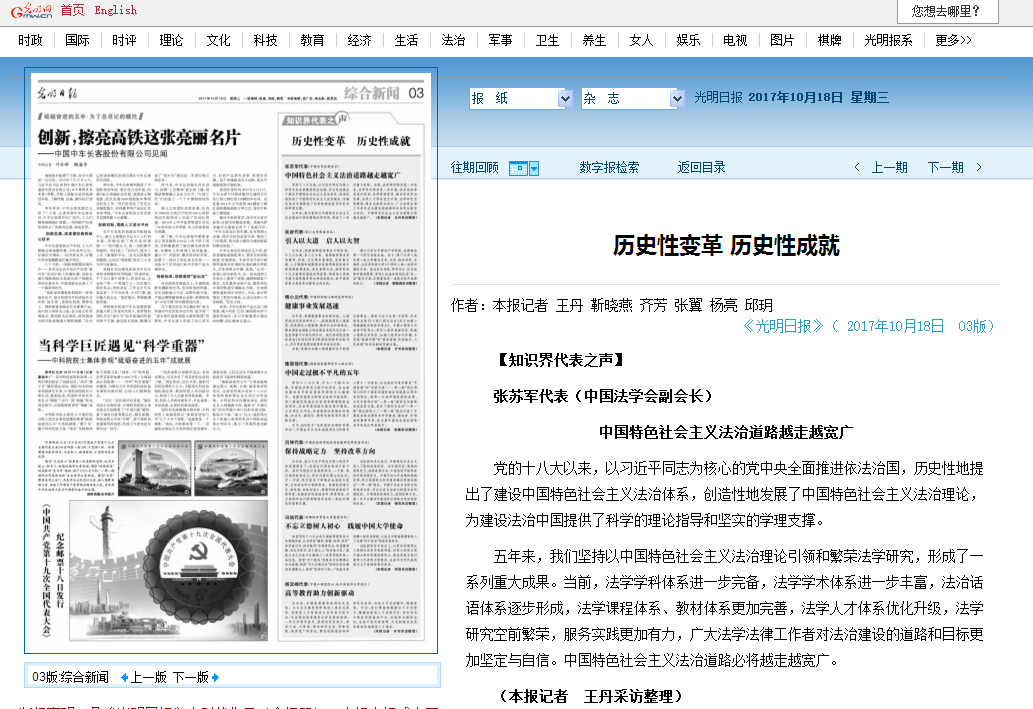Open the 时政 navigation section

click(x=30, y=41)
